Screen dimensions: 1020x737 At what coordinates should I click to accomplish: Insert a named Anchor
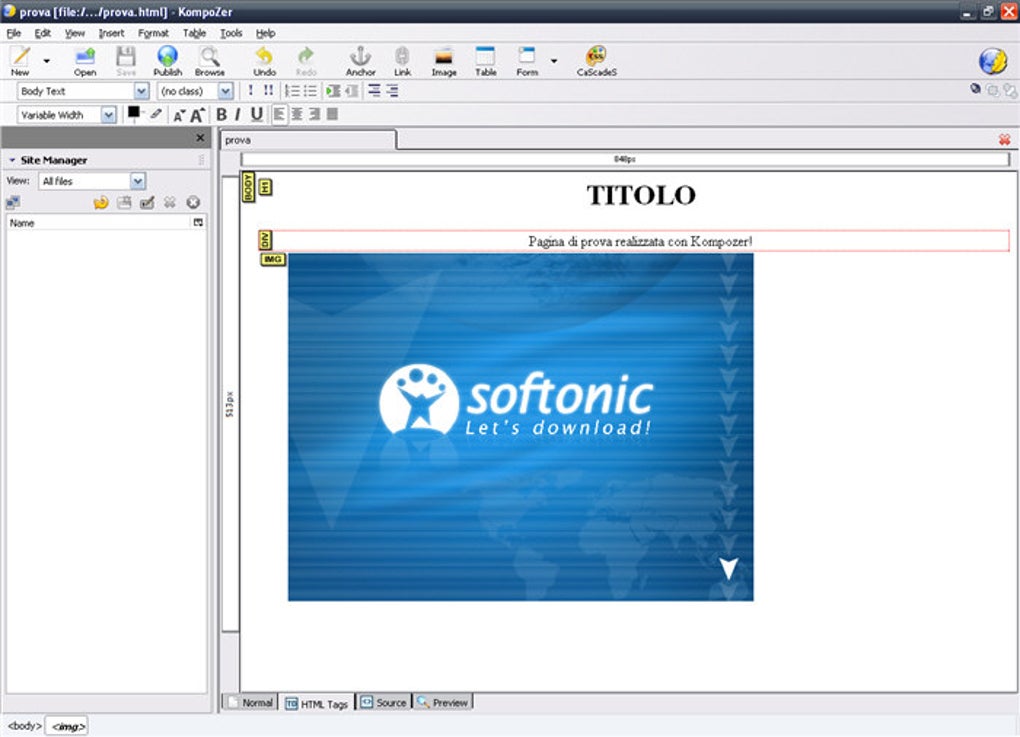pos(360,61)
